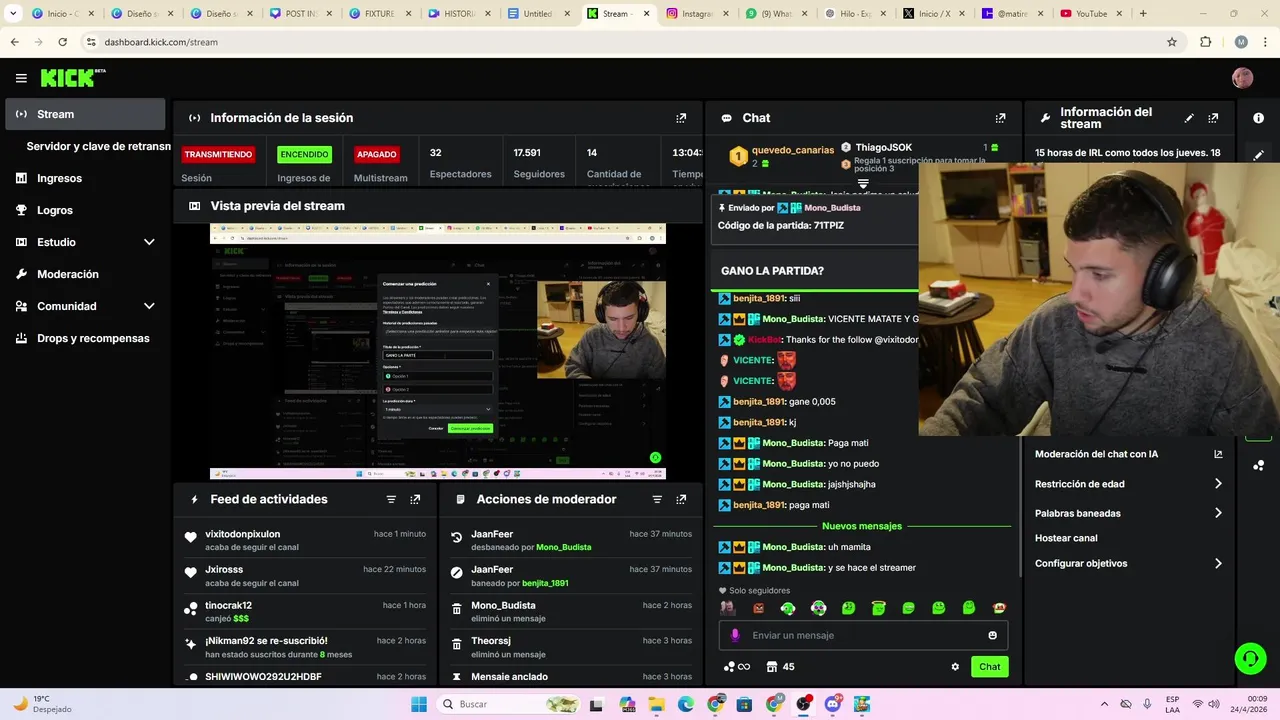Open the hamburger menu next to Kick logo

pos(21,78)
